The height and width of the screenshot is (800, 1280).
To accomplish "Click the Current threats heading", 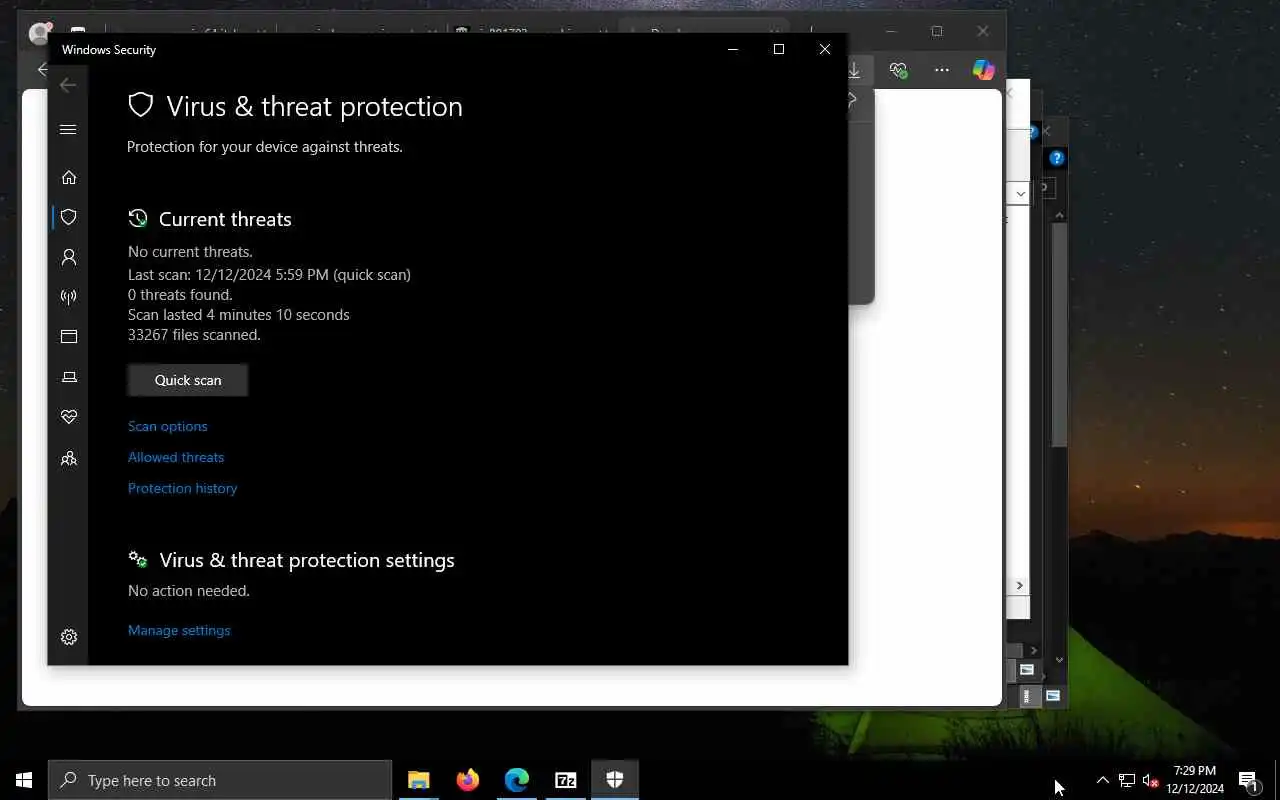I will (225, 219).
